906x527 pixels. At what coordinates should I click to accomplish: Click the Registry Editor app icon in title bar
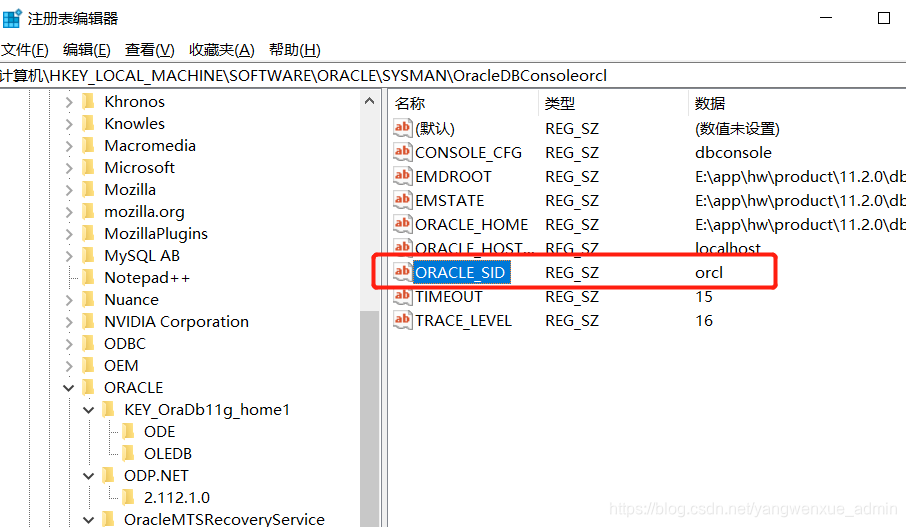point(12,18)
